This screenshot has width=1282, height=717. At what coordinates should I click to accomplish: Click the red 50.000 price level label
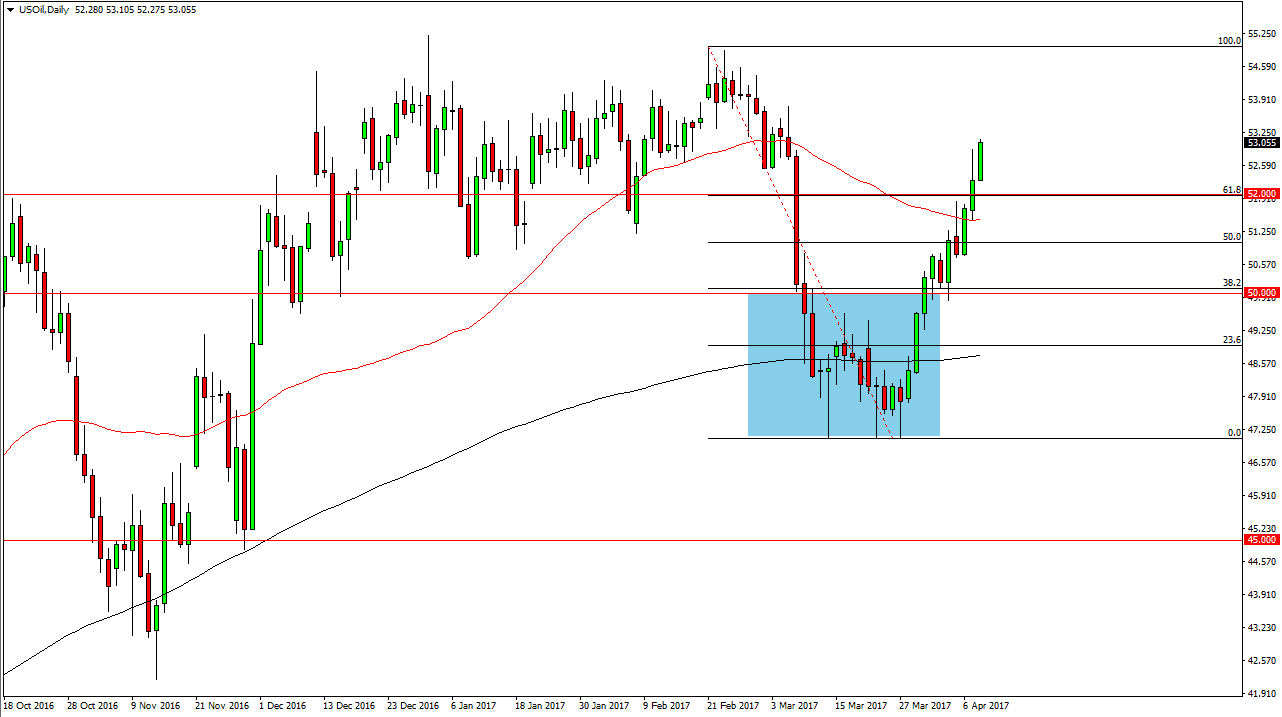[x=1263, y=293]
